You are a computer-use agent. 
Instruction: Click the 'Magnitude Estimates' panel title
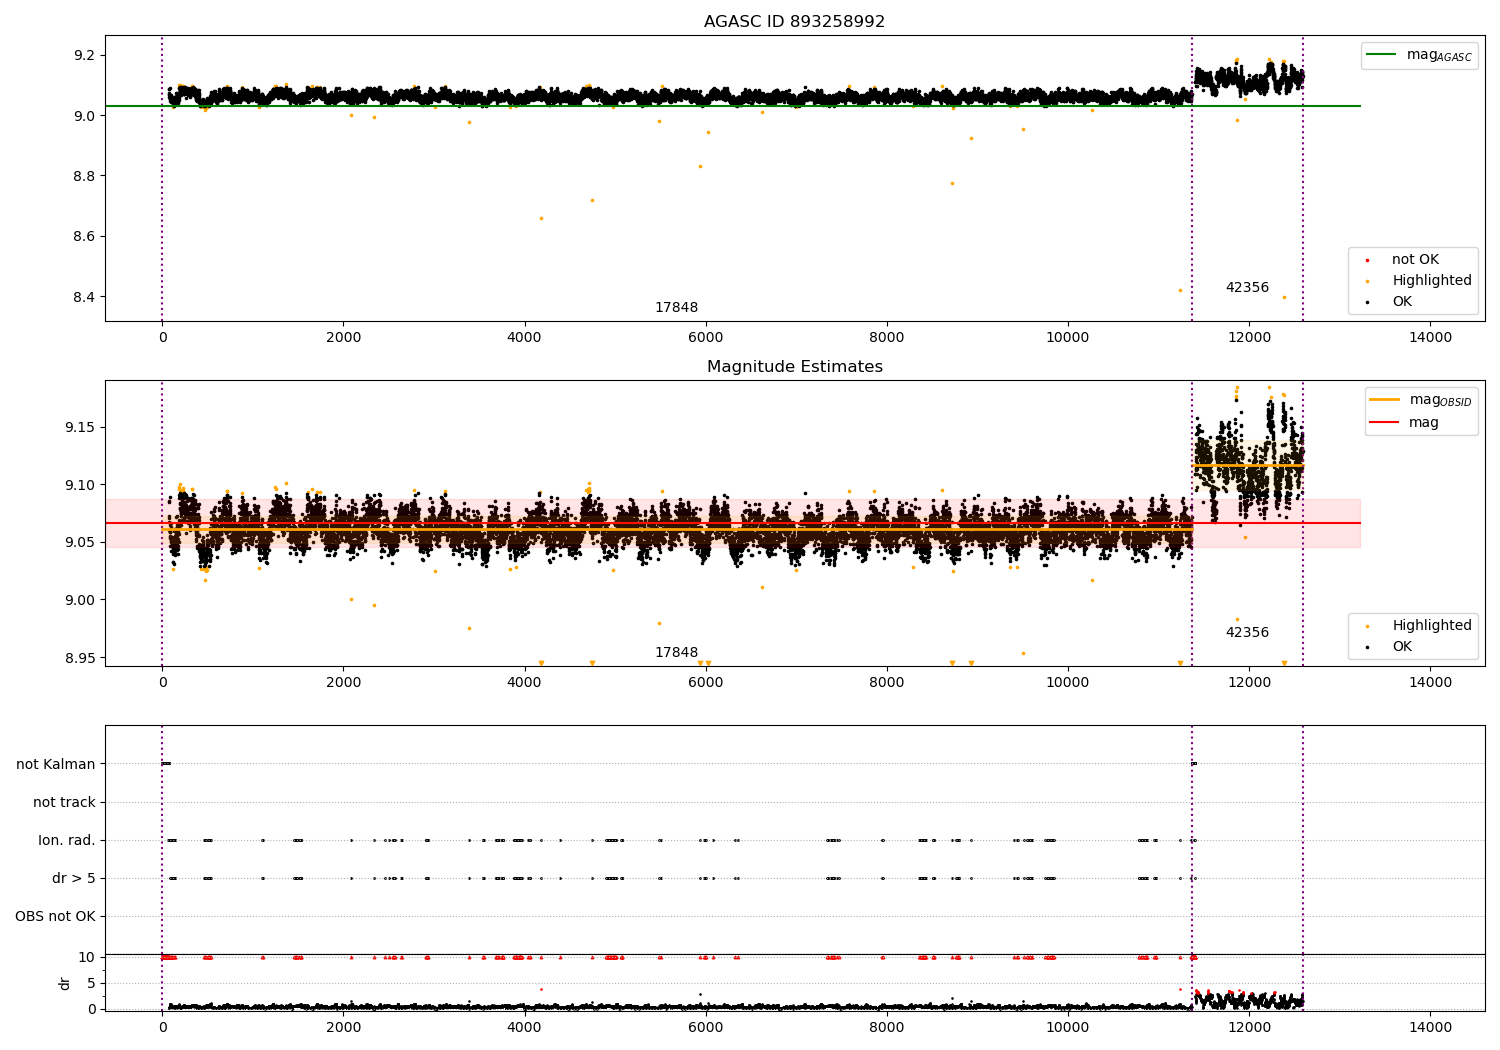click(794, 367)
